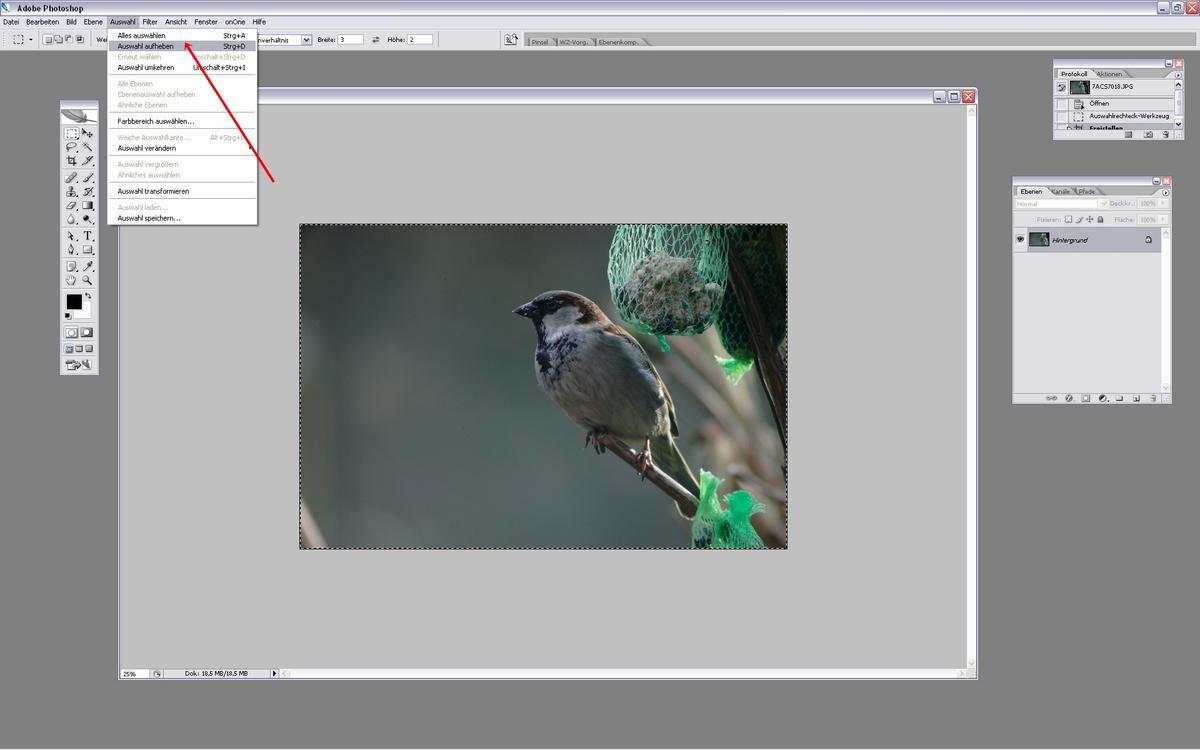Open the selection style dropdown
Viewport: 1200px width, 750px height.
point(307,40)
